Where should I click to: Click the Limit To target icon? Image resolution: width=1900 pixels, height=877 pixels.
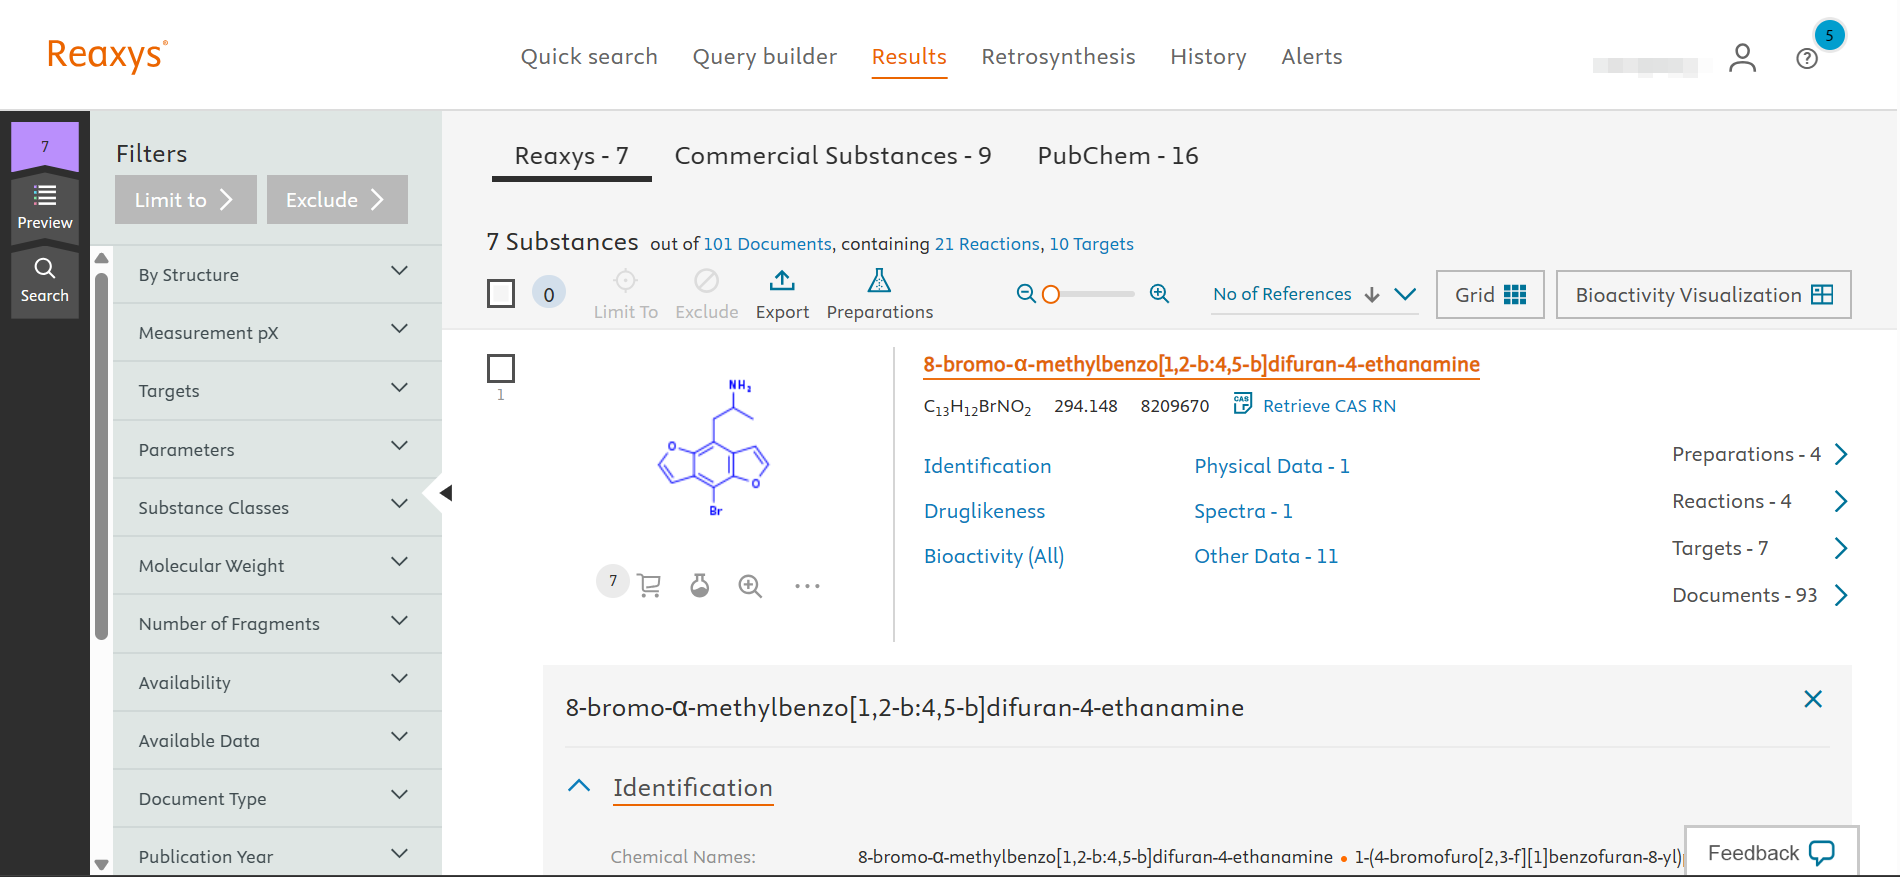pos(625,280)
